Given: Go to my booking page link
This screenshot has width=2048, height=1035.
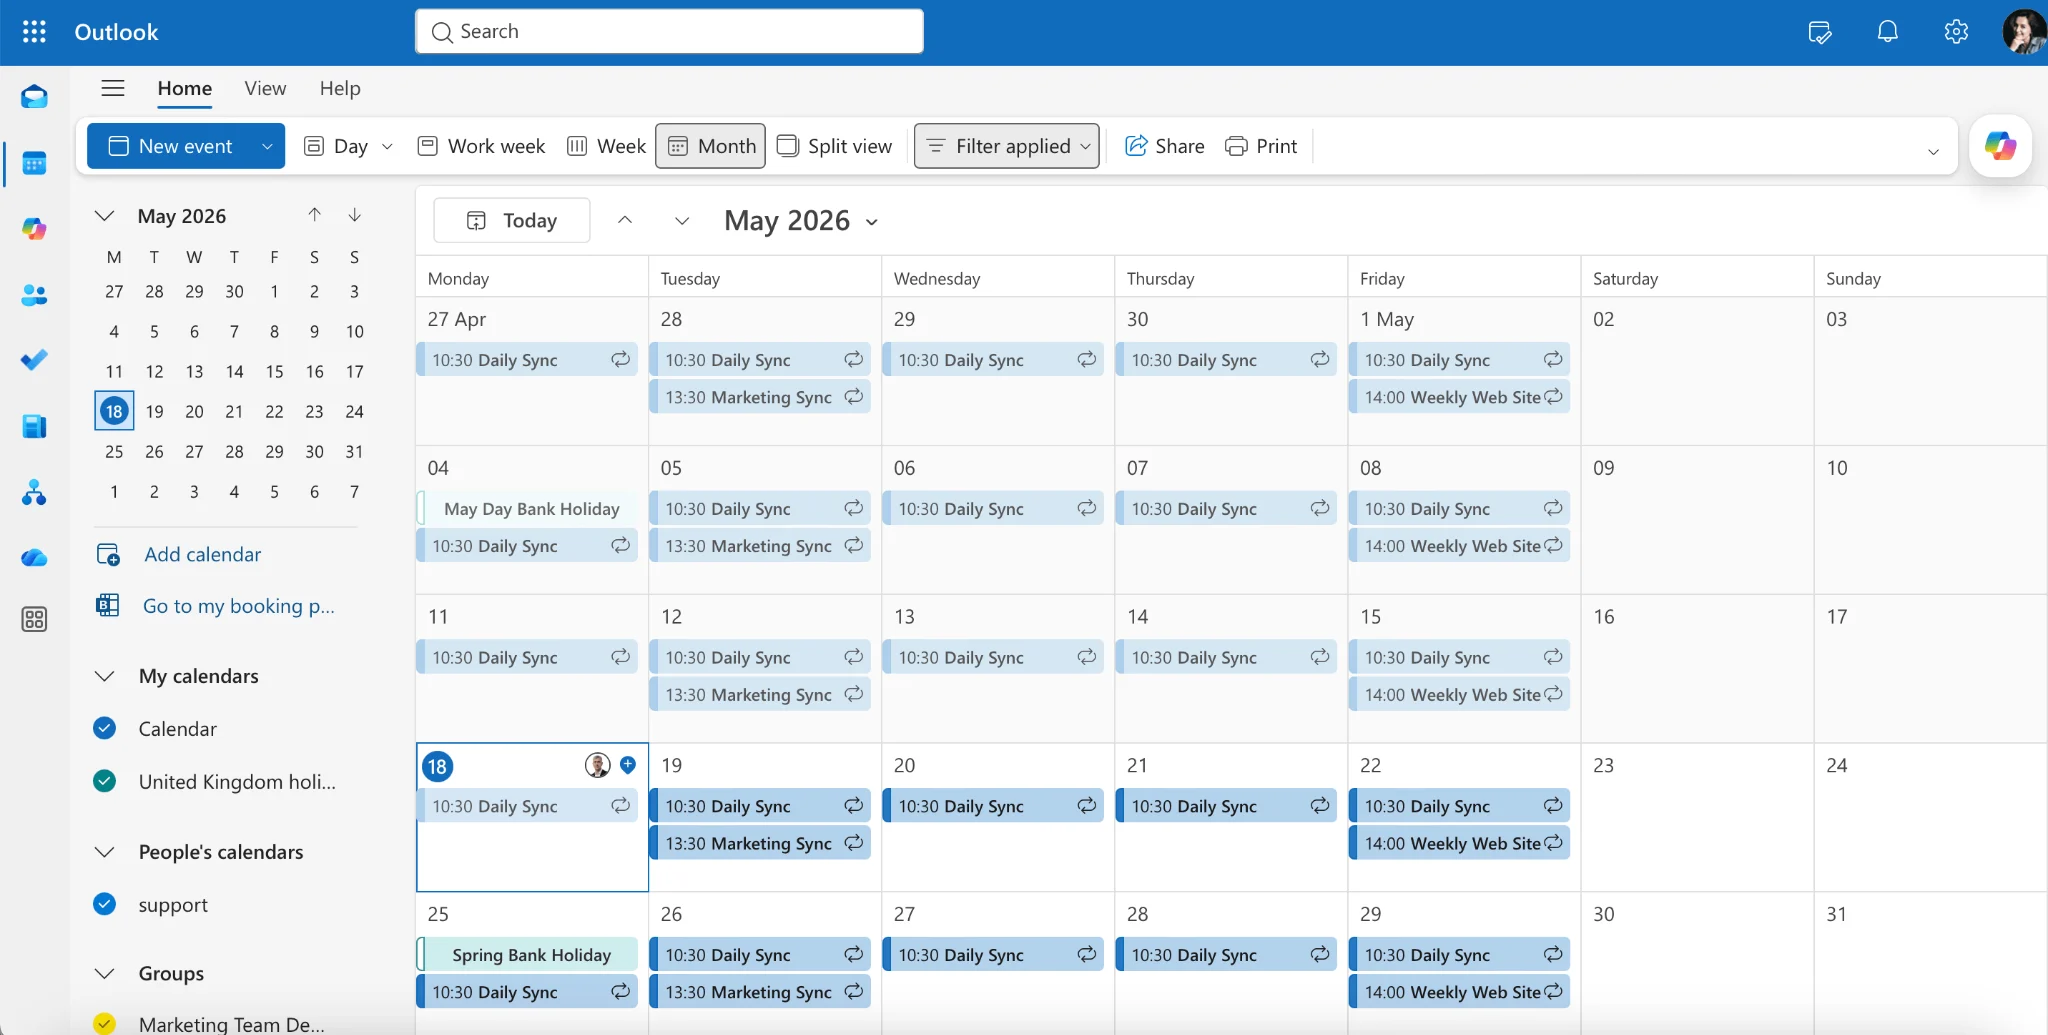Looking at the screenshot, I should (x=238, y=605).
